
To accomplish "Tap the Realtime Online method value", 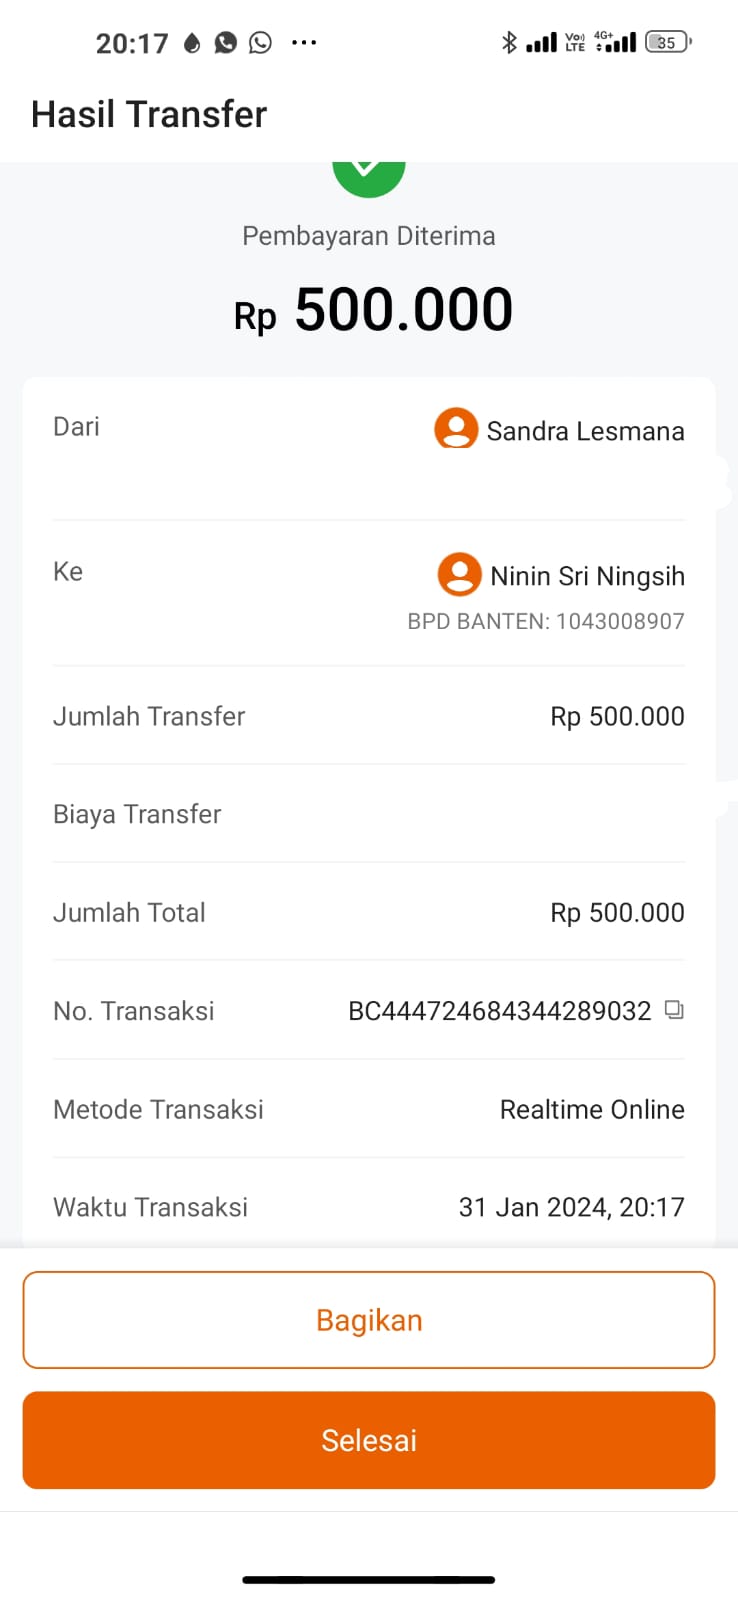I will [x=592, y=1109].
